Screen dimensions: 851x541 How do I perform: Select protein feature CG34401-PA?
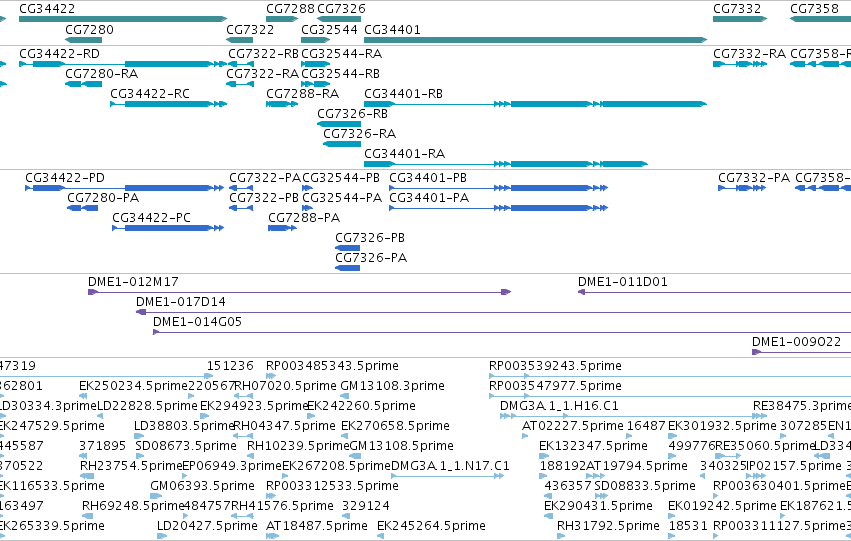coord(499,208)
